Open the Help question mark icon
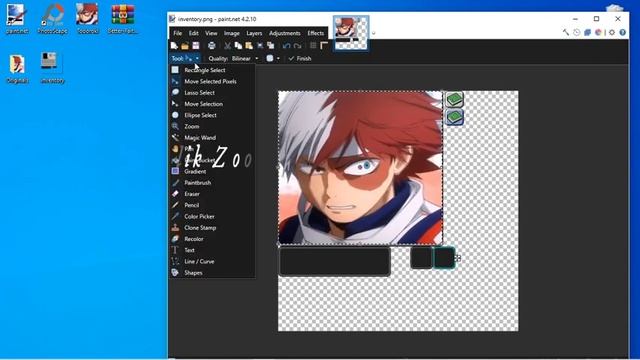Viewport: 640px width, 360px height. click(x=622, y=32)
